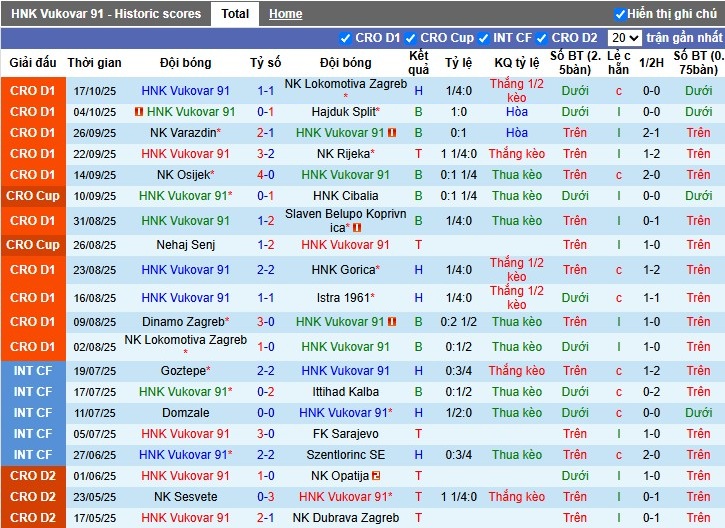The height and width of the screenshot is (528, 725).
Task: Click the 3-2 score against NK Rijeka
Action: 265,154
